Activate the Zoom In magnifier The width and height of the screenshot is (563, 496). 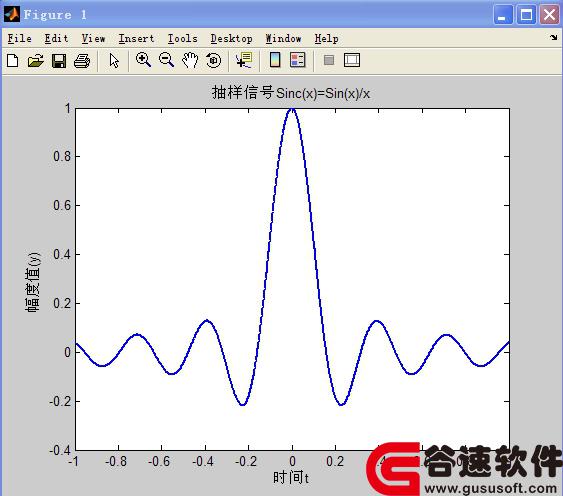click(143, 60)
